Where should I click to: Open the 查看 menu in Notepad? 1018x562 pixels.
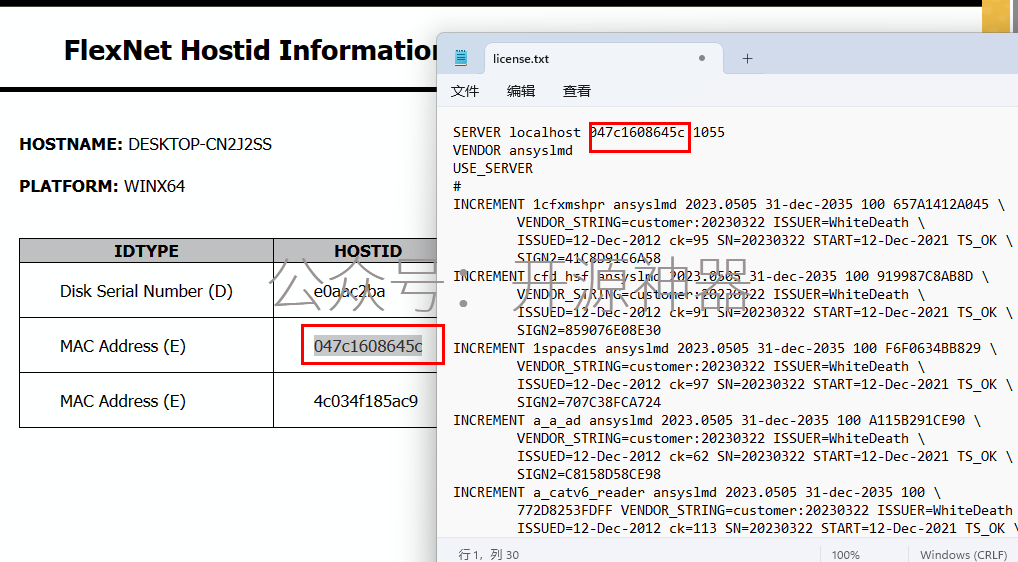tap(577, 91)
